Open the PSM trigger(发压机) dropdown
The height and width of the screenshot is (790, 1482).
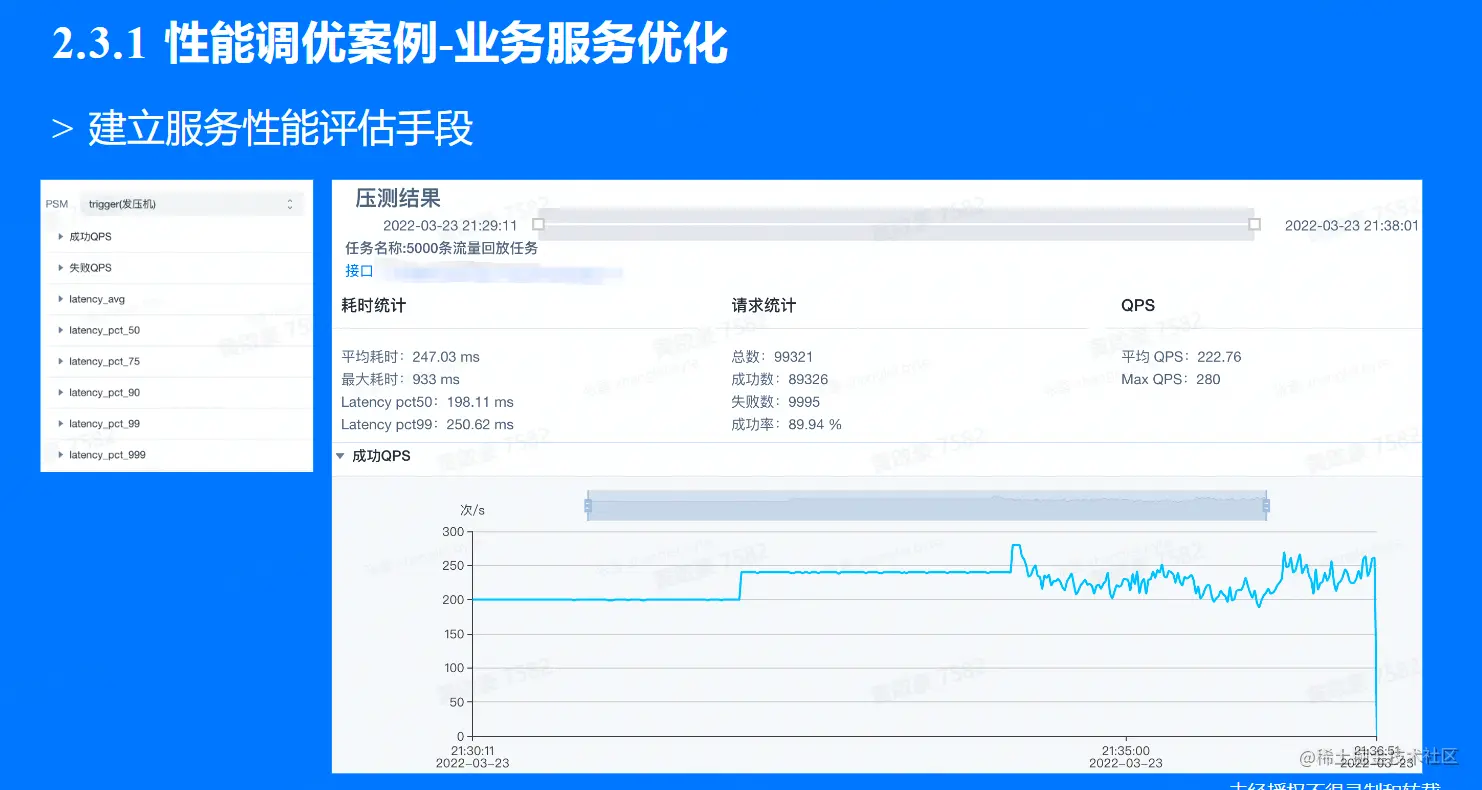coord(191,204)
